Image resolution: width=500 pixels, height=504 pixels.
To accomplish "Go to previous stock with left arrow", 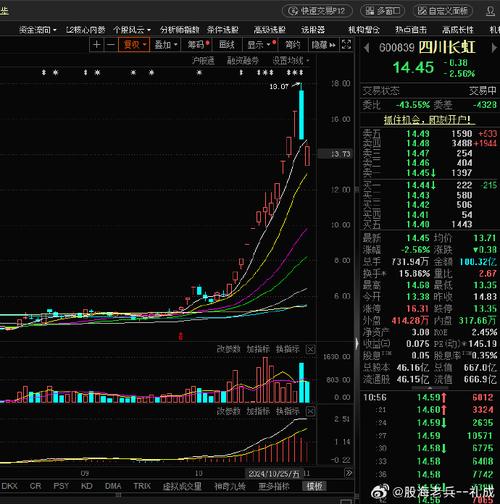I will pyautogui.click(x=366, y=48).
